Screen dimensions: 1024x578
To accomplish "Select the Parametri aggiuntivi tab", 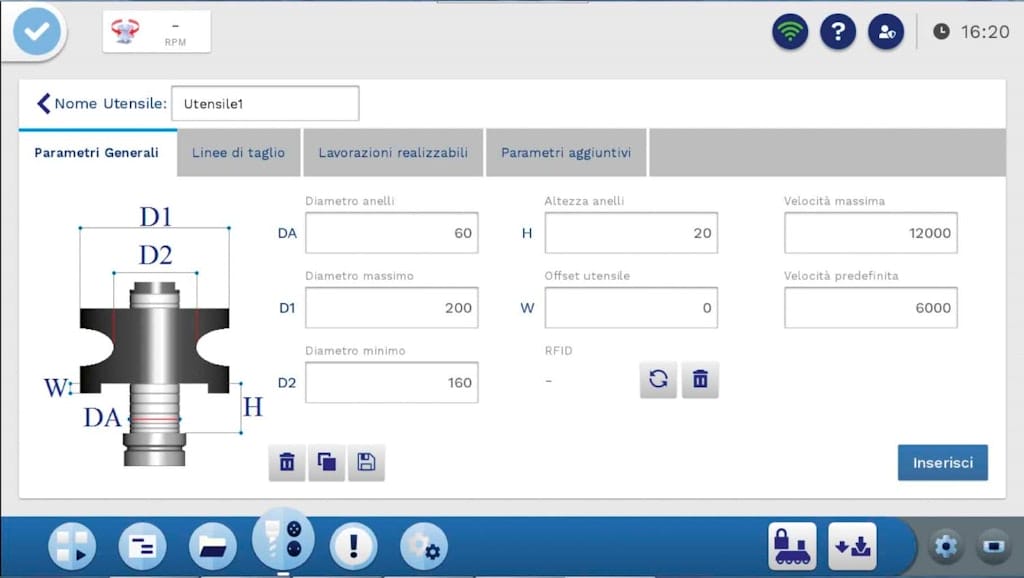I will (566, 153).
